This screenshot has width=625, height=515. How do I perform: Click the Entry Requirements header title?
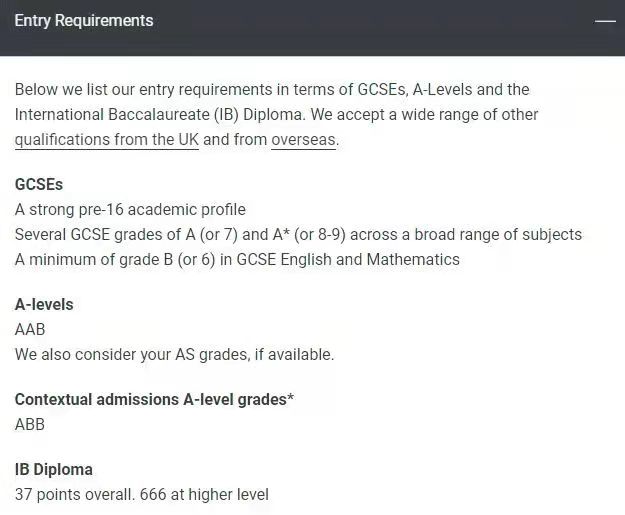click(84, 21)
